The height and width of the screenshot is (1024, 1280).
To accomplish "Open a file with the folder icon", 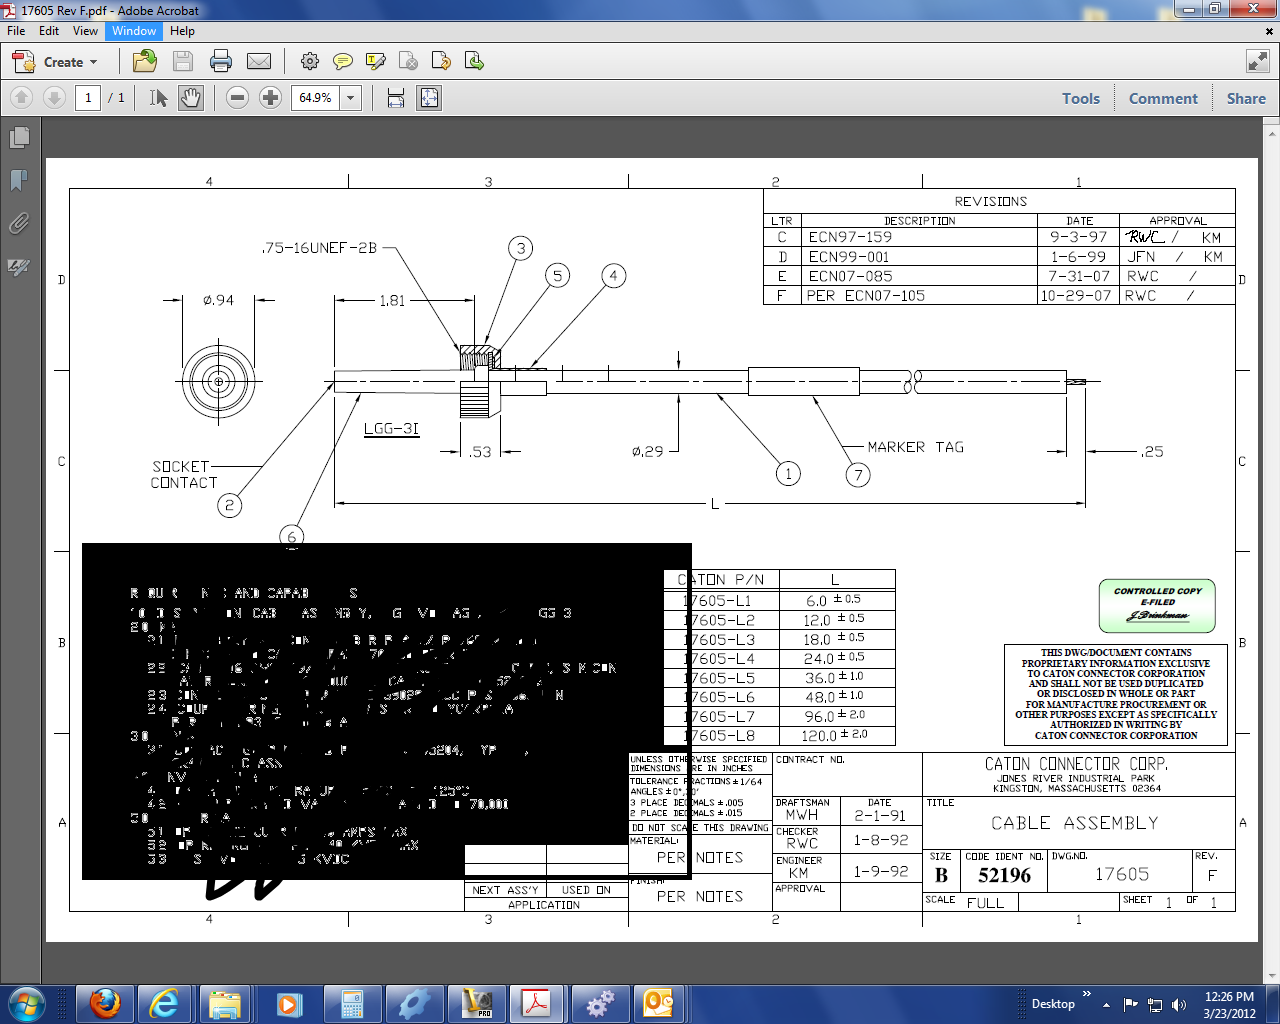I will pos(145,62).
